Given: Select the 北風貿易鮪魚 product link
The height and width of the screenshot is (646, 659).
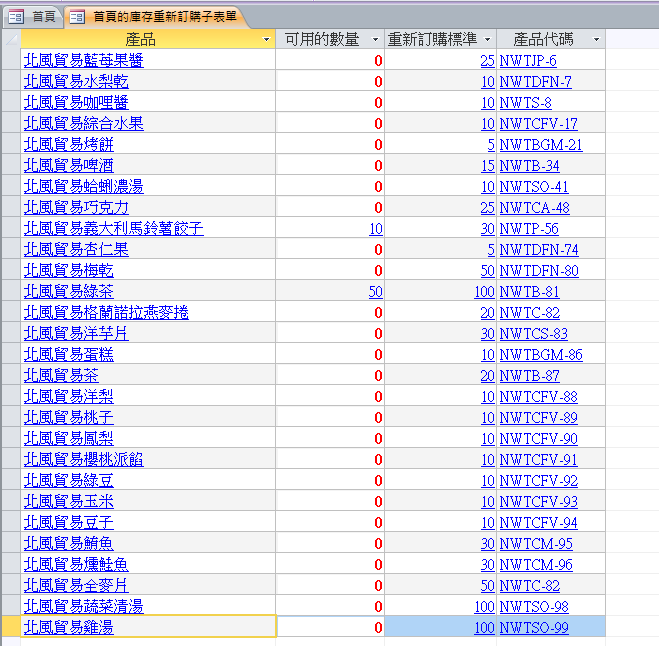Looking at the screenshot, I should click(x=69, y=543).
